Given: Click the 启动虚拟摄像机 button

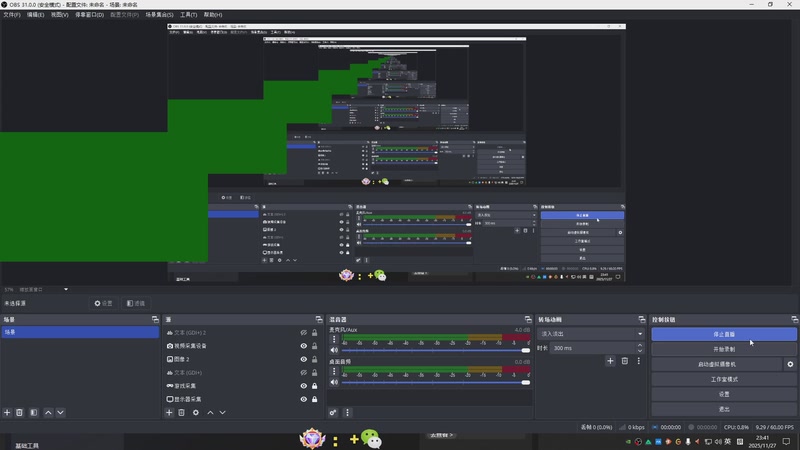Looking at the screenshot, I should [717, 364].
